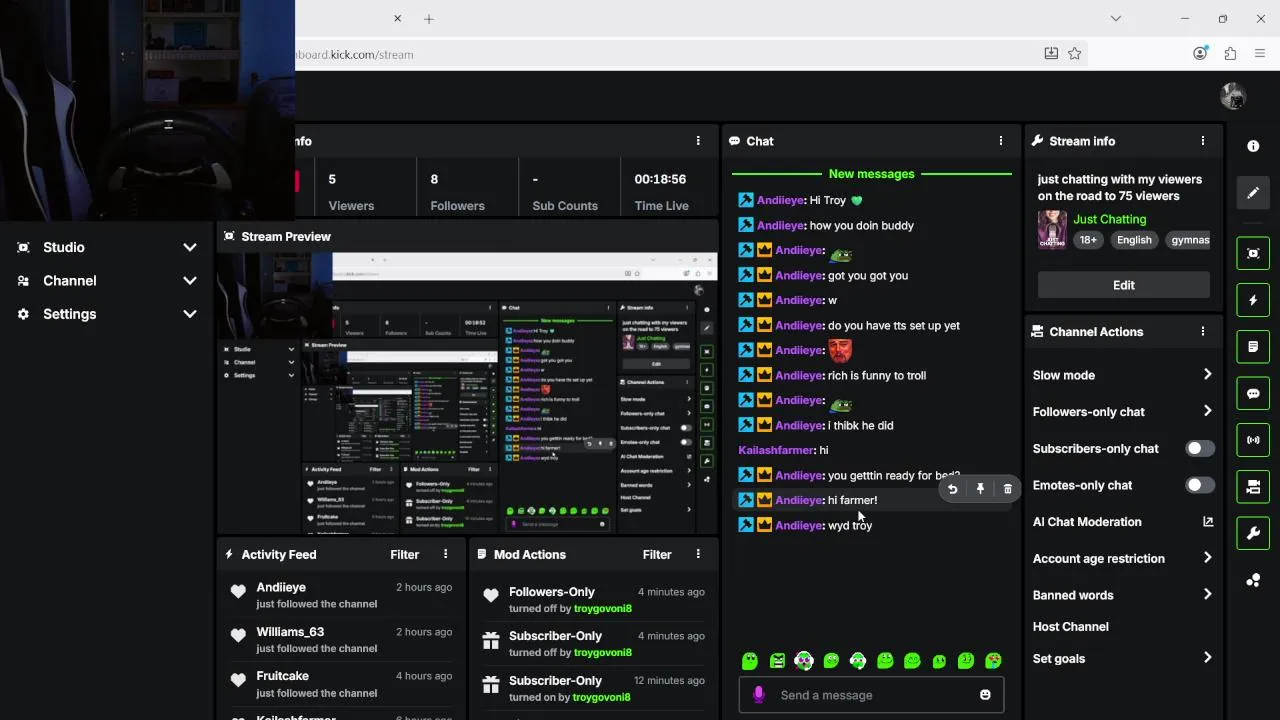Open the info icon in right sidebar
The width and height of the screenshot is (1280, 720).
point(1253,146)
